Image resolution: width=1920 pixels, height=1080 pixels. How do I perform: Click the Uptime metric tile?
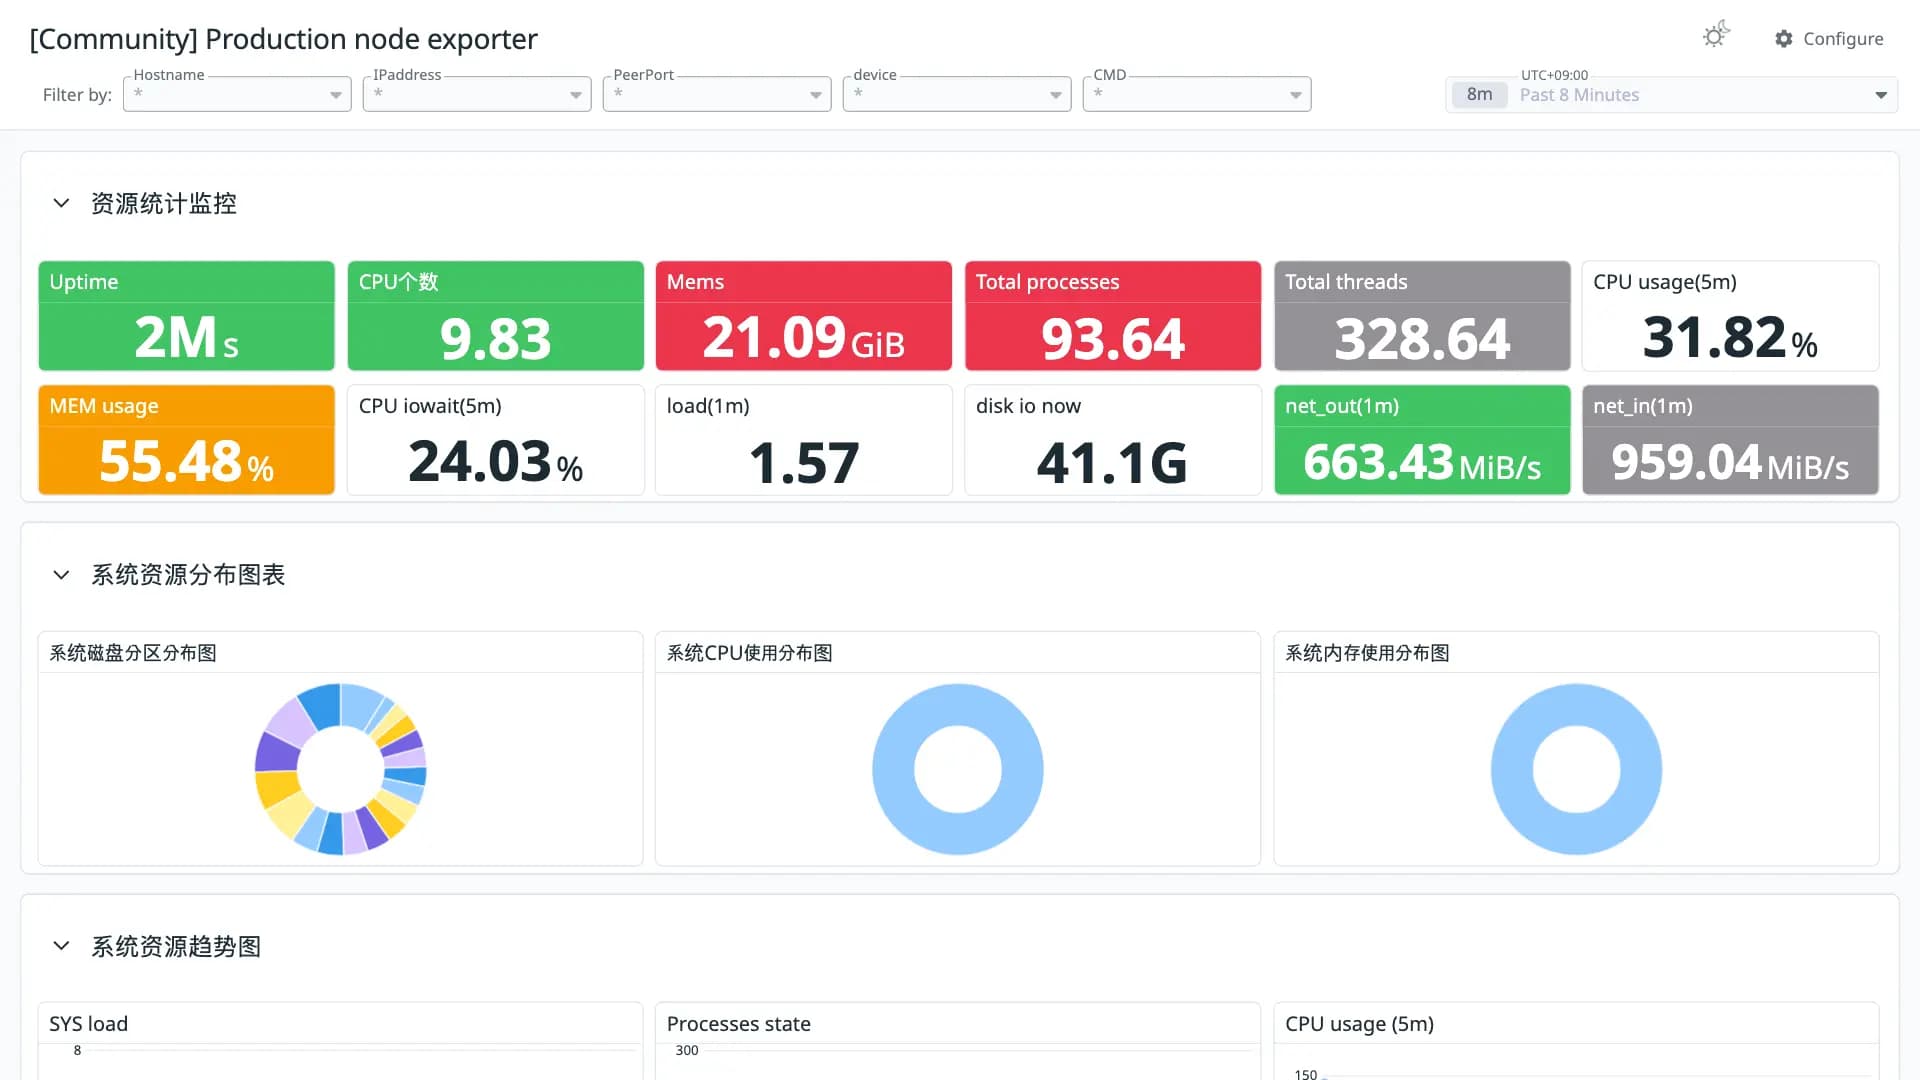(186, 316)
